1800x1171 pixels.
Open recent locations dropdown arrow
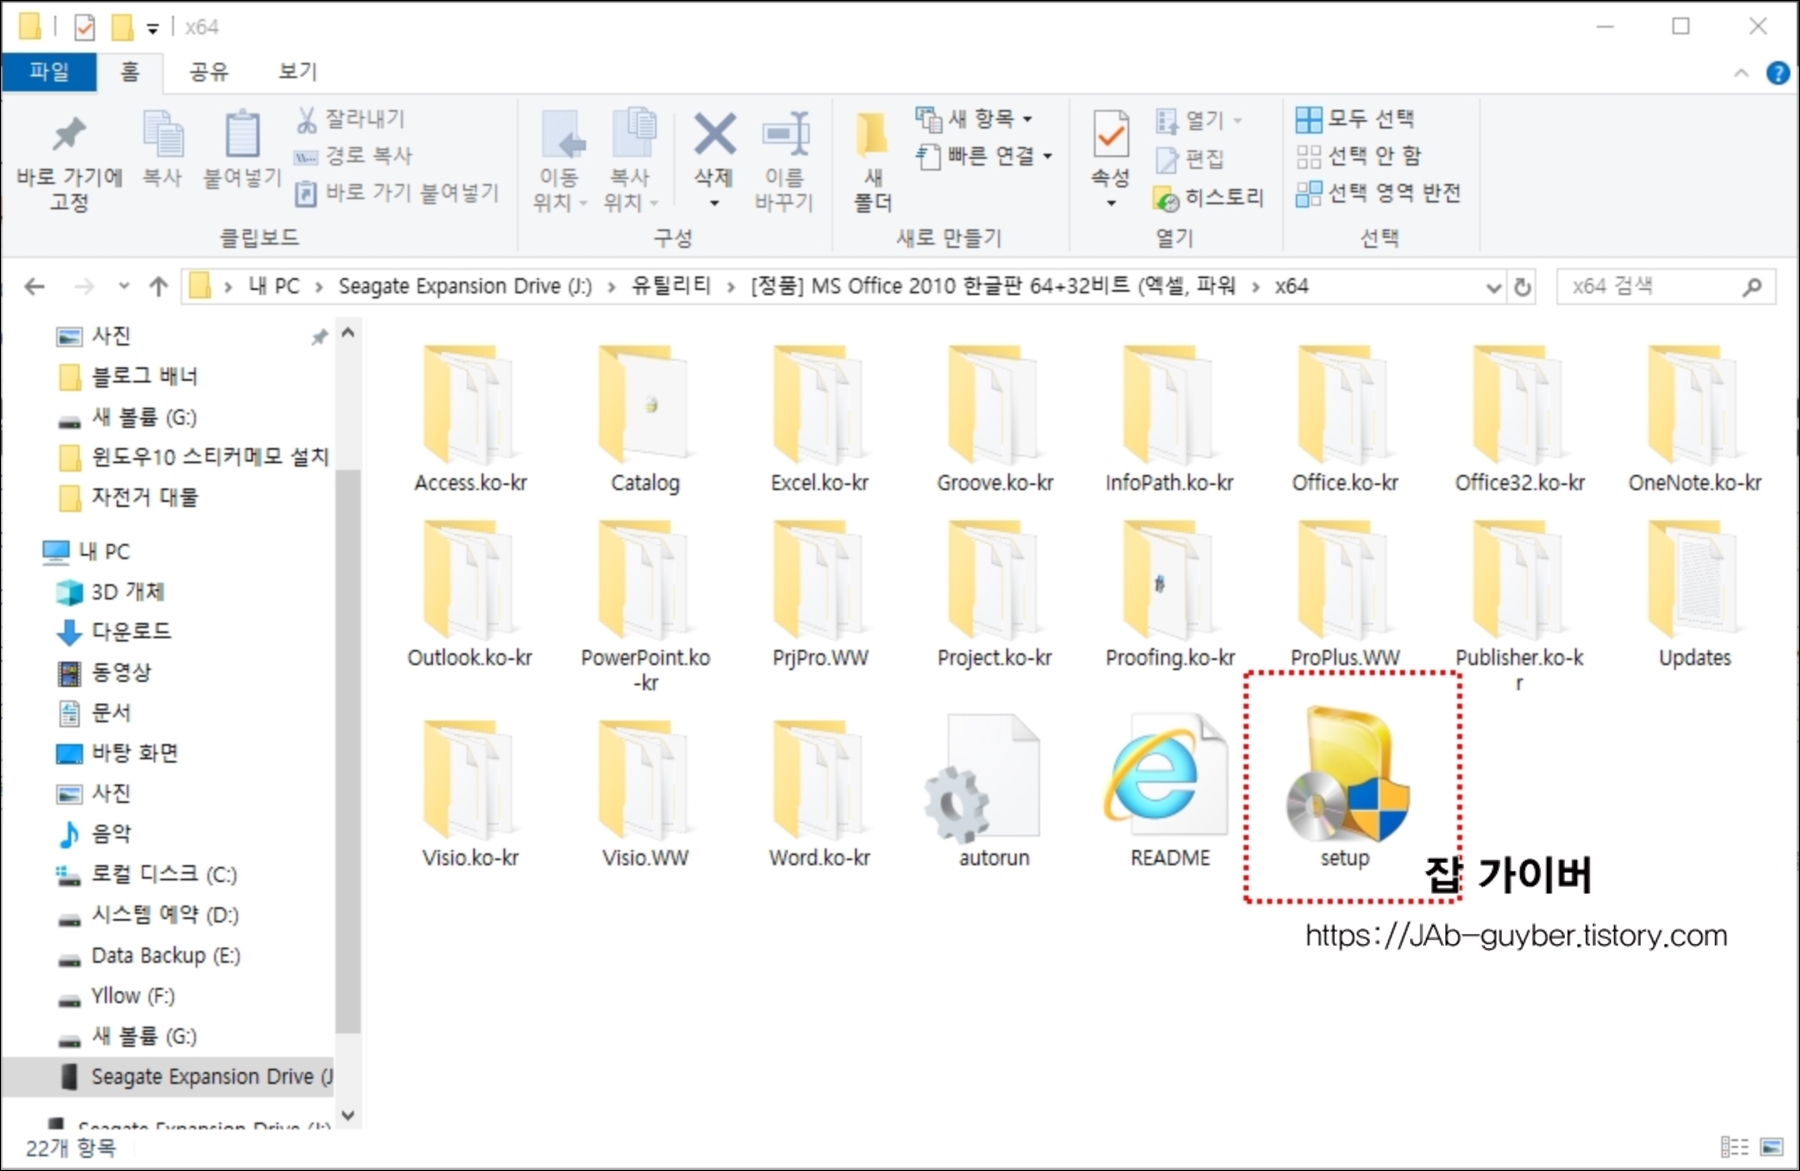(x=123, y=286)
